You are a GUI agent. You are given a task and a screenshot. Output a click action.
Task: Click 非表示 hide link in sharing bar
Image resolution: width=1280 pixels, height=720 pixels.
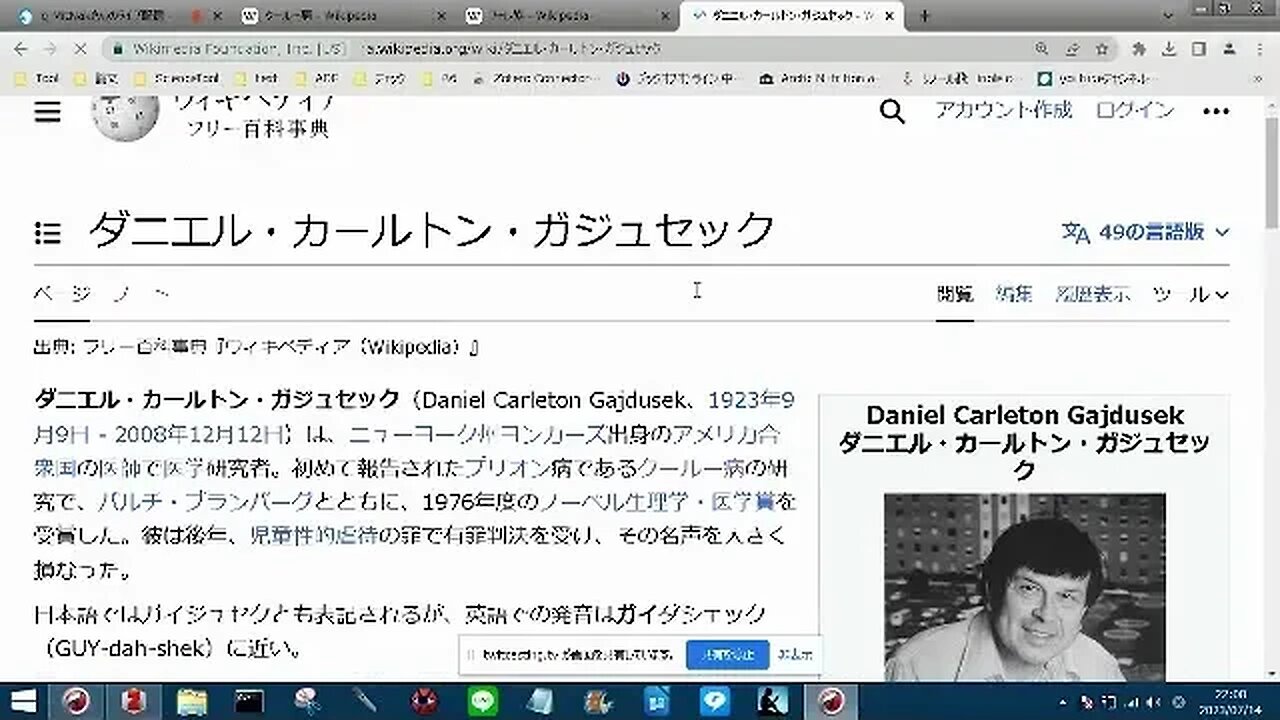click(796, 655)
